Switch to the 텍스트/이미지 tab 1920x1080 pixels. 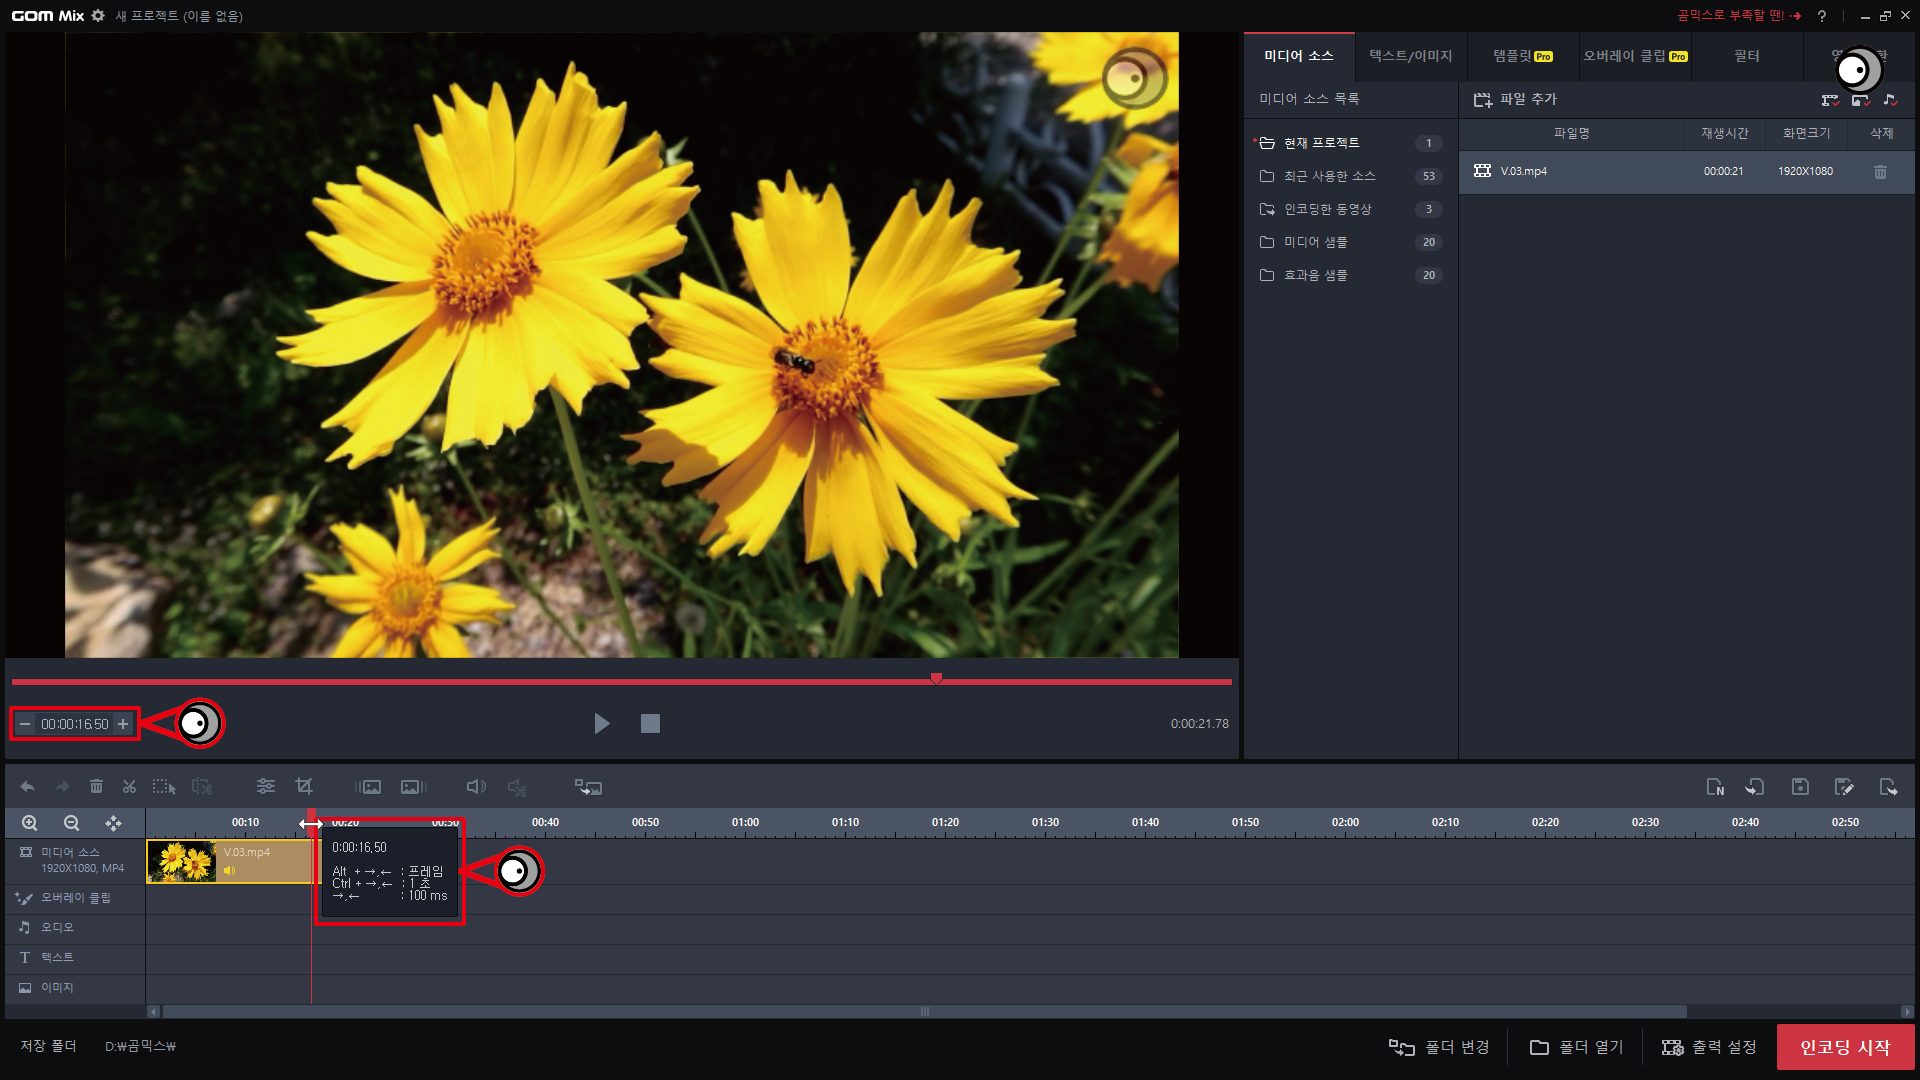(x=1410, y=56)
